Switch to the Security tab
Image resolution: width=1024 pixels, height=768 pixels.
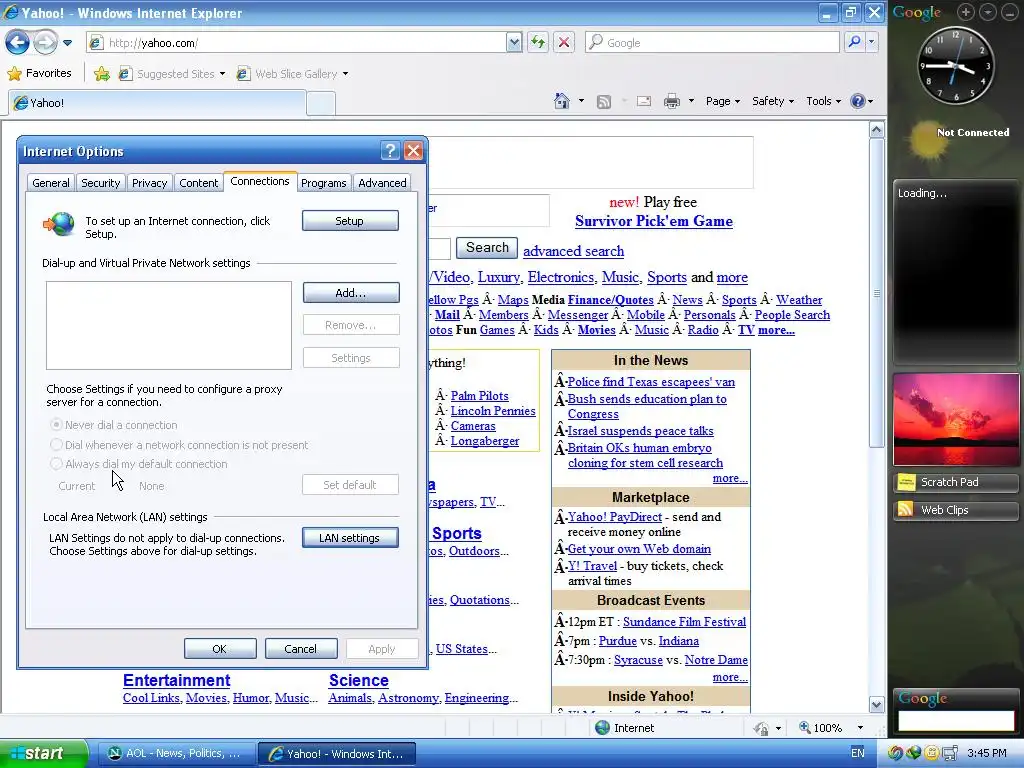tap(101, 183)
